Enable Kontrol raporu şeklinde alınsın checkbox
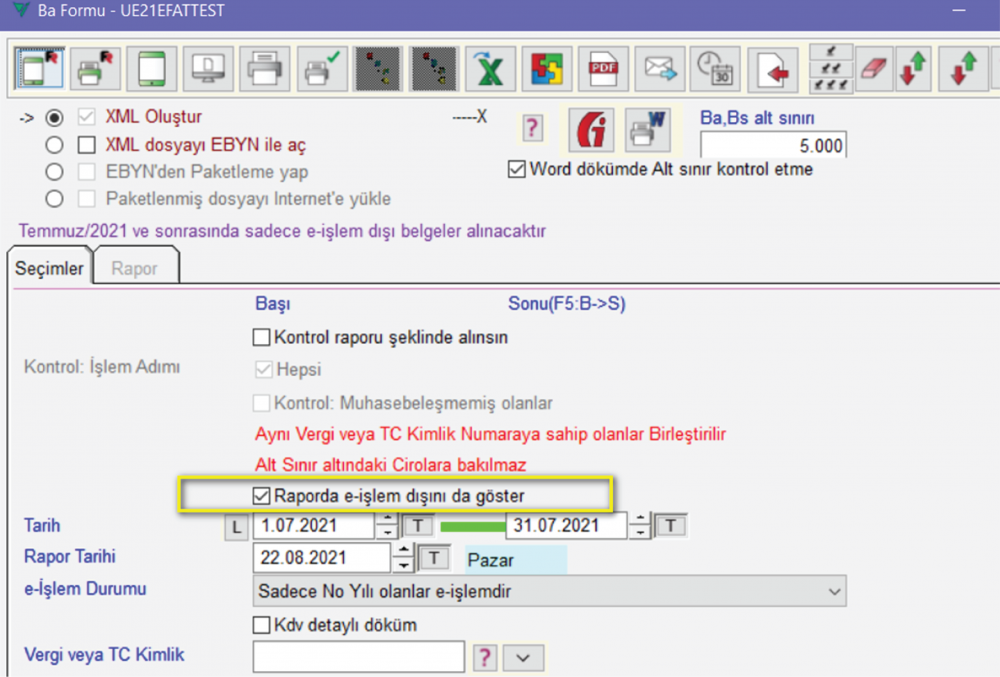 click(x=263, y=337)
